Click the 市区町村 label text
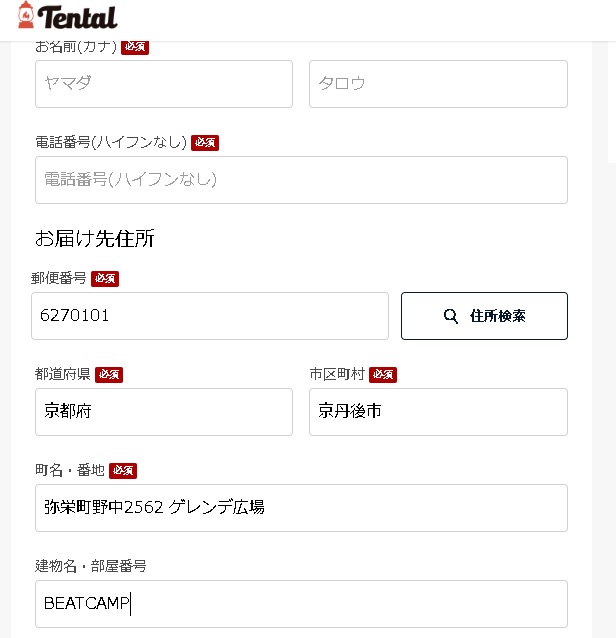Image resolution: width=616 pixels, height=638 pixels. click(x=337, y=374)
